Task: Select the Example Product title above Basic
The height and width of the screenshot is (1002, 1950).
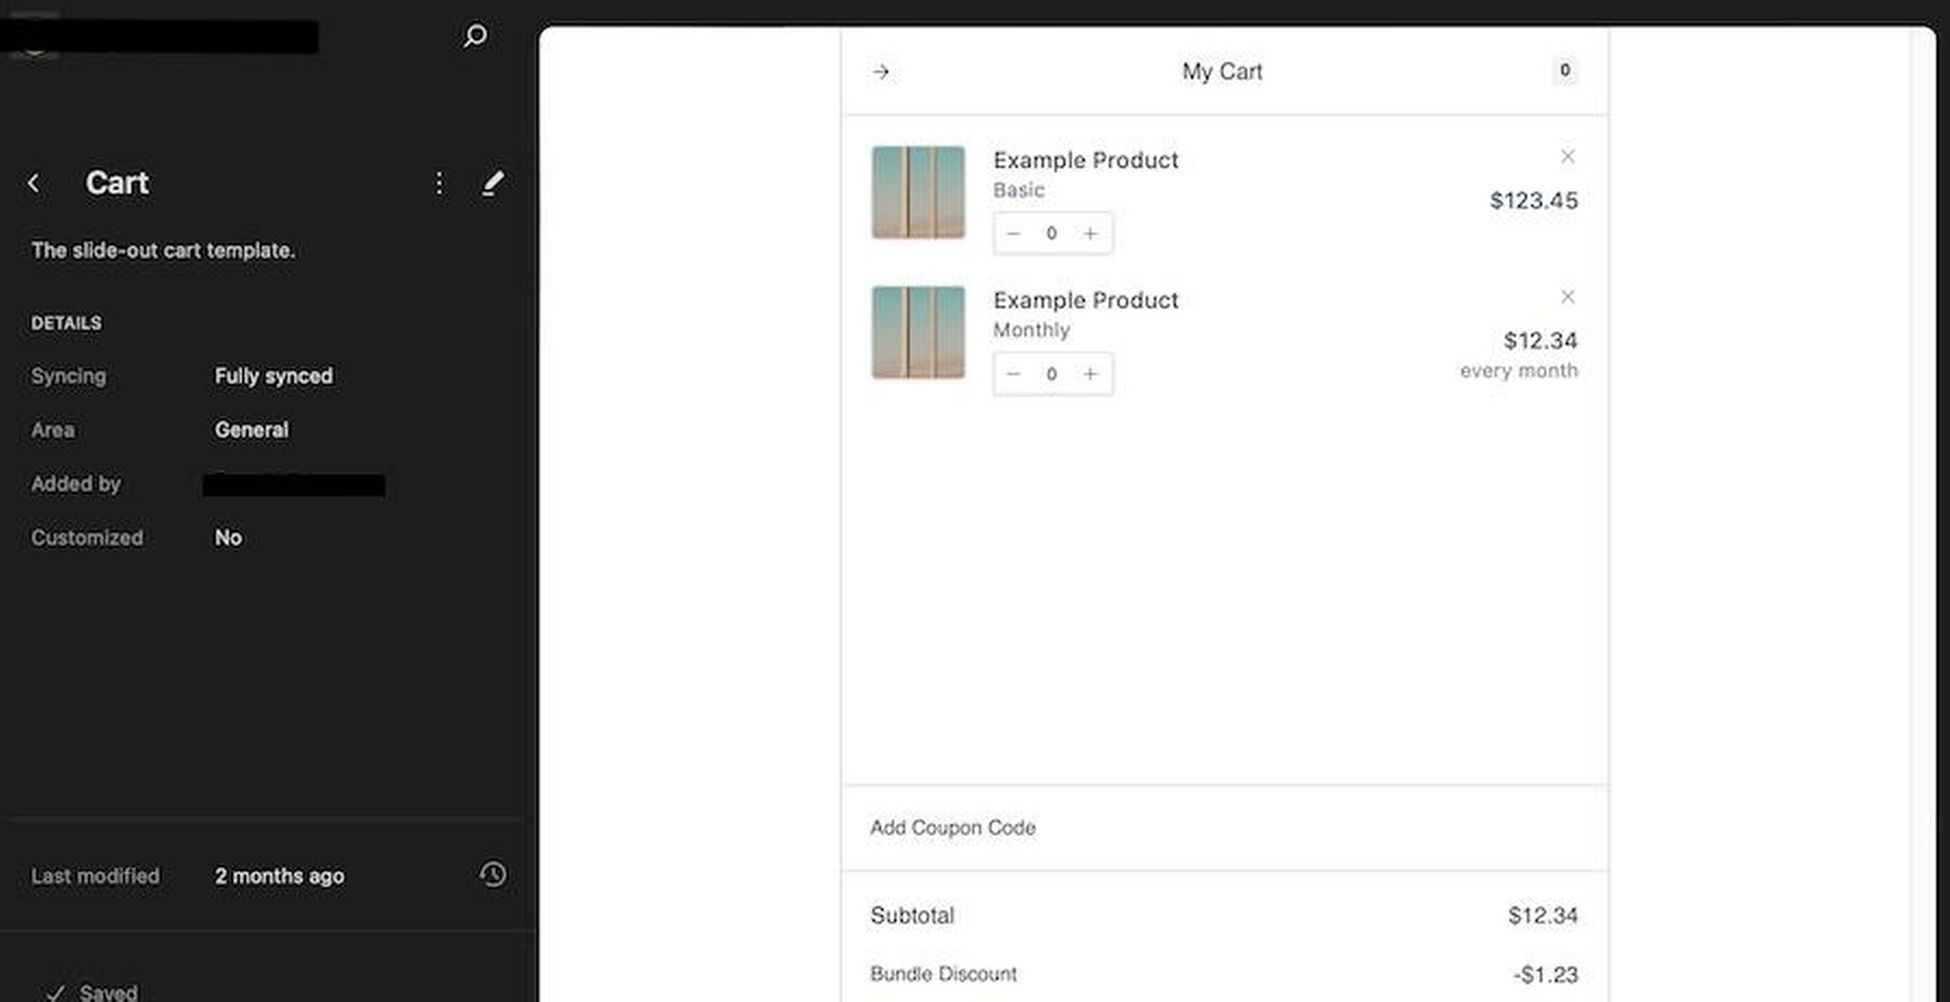Action: point(1086,160)
